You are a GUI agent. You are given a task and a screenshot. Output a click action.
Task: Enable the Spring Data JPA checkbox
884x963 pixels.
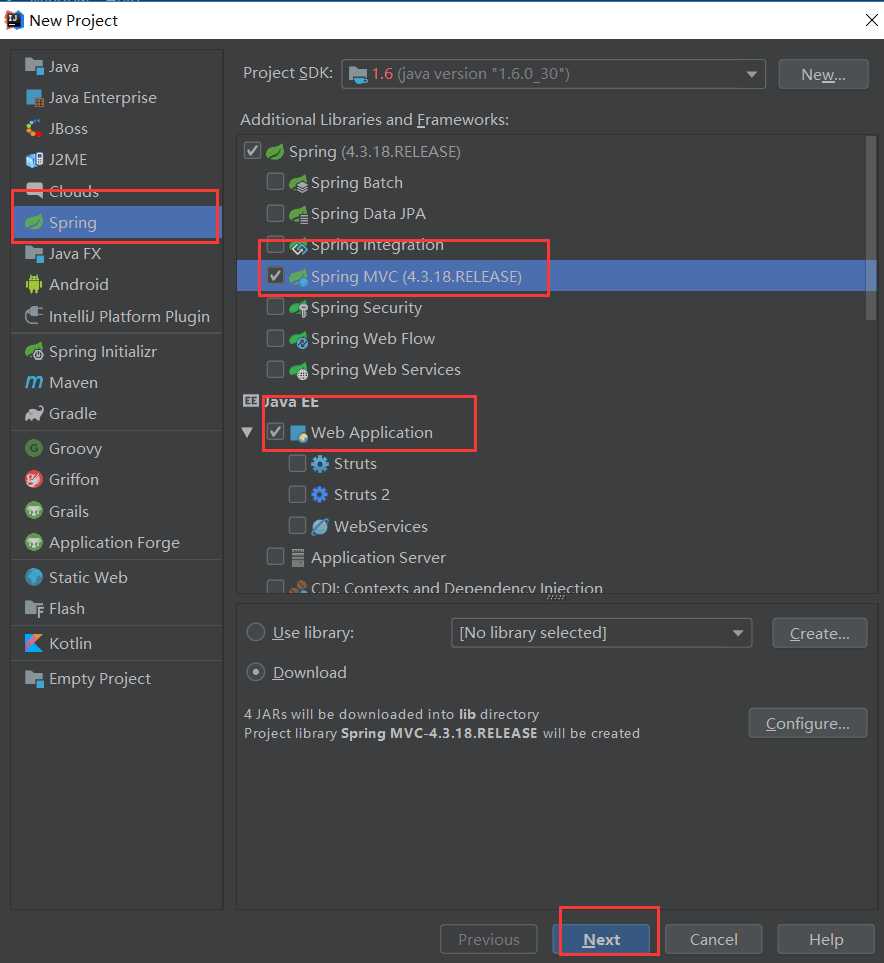[x=275, y=213]
